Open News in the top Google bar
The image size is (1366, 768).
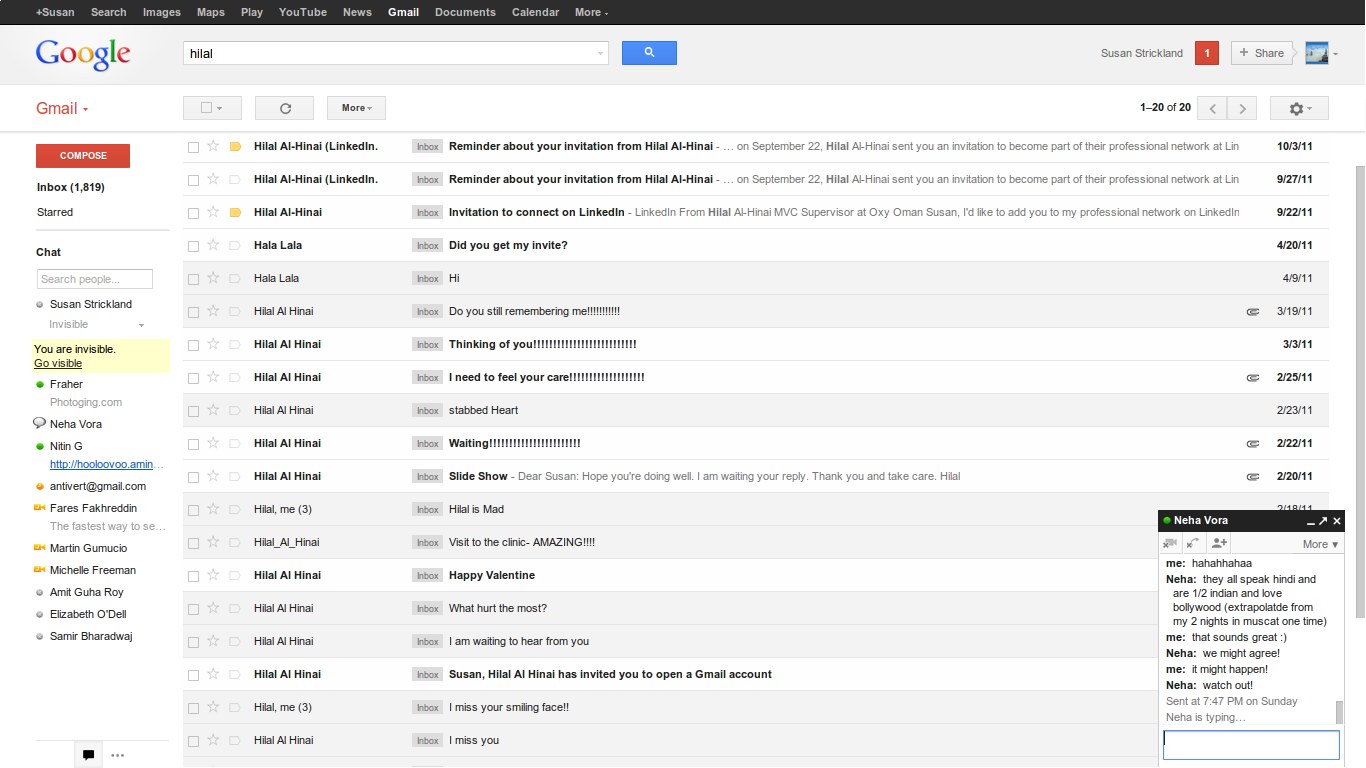click(357, 12)
